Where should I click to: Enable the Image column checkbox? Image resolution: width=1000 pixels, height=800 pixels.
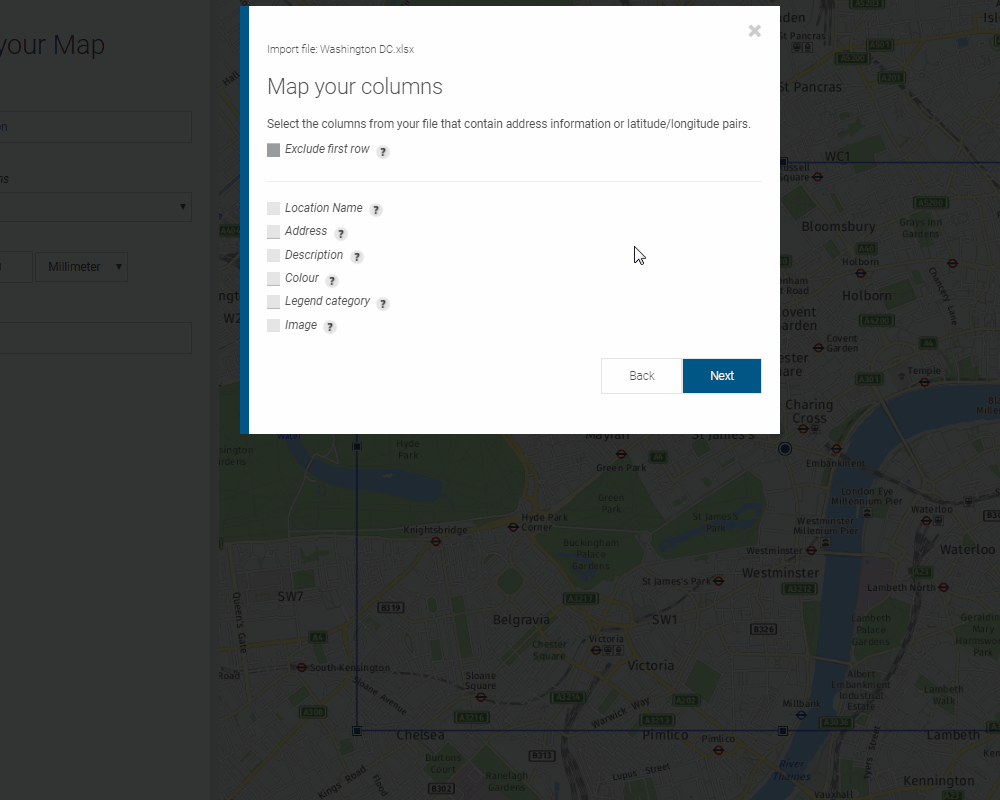[274, 325]
